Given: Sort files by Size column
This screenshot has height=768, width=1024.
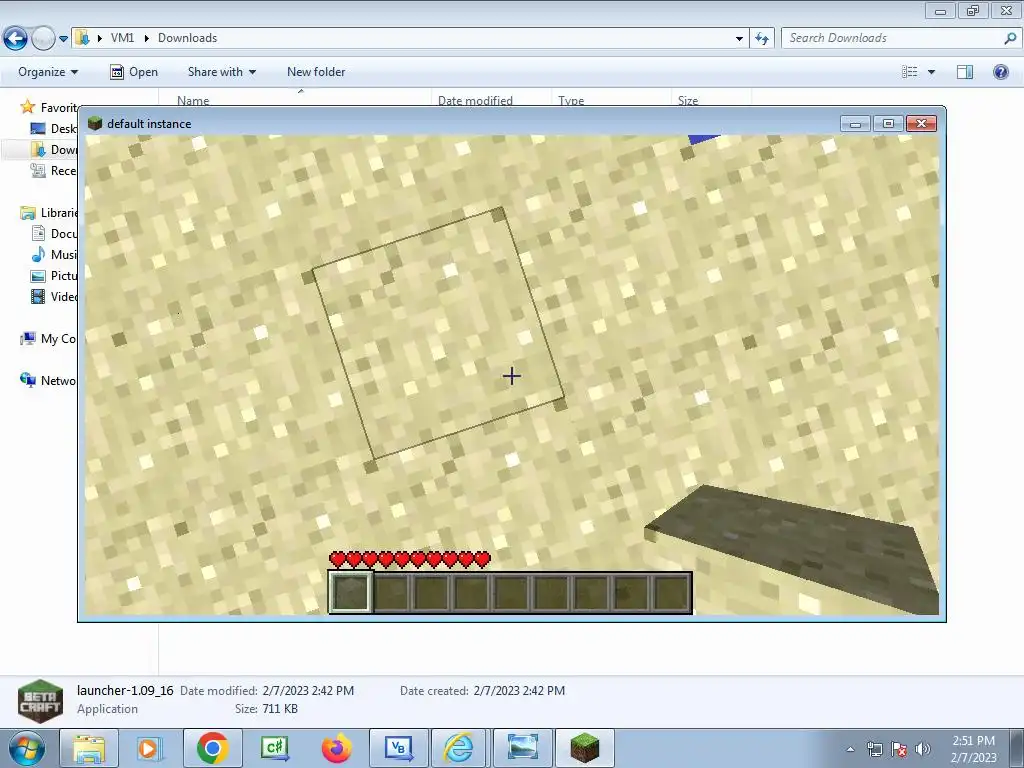Looking at the screenshot, I should click(688, 100).
